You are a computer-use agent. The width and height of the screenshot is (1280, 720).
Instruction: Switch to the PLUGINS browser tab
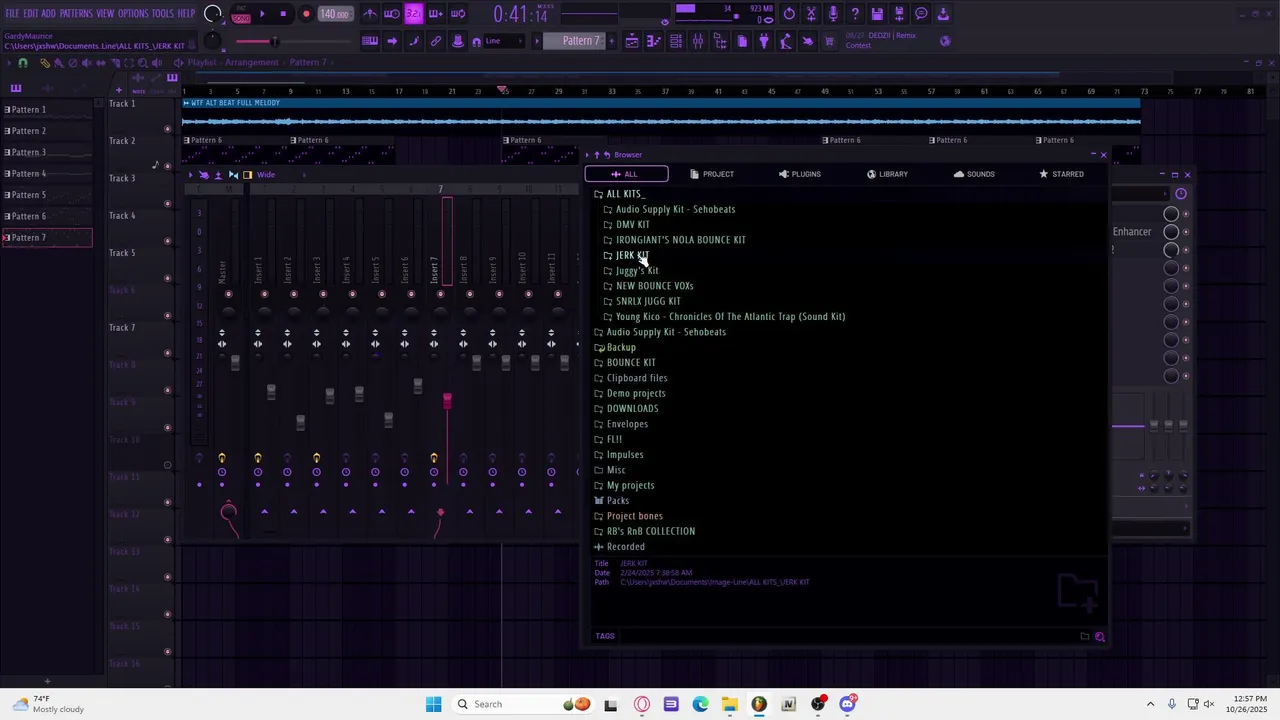[799, 174]
